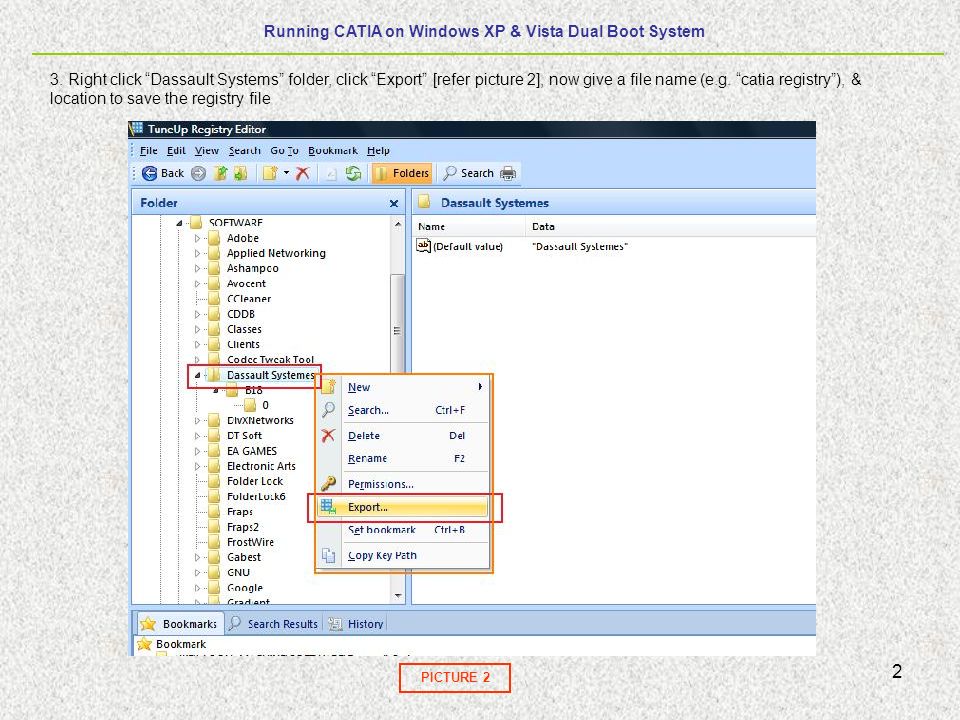Select the DivXNetworks key
Viewport: 960px width, 720px height.
click(260, 421)
